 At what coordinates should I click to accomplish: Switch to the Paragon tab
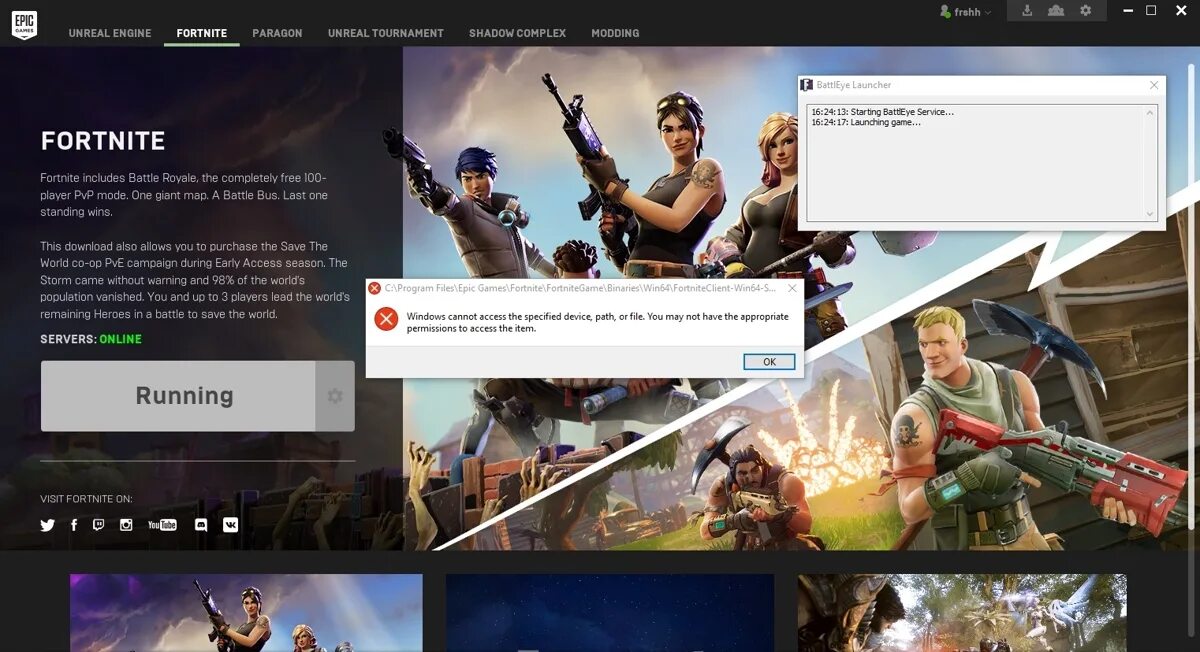[277, 33]
